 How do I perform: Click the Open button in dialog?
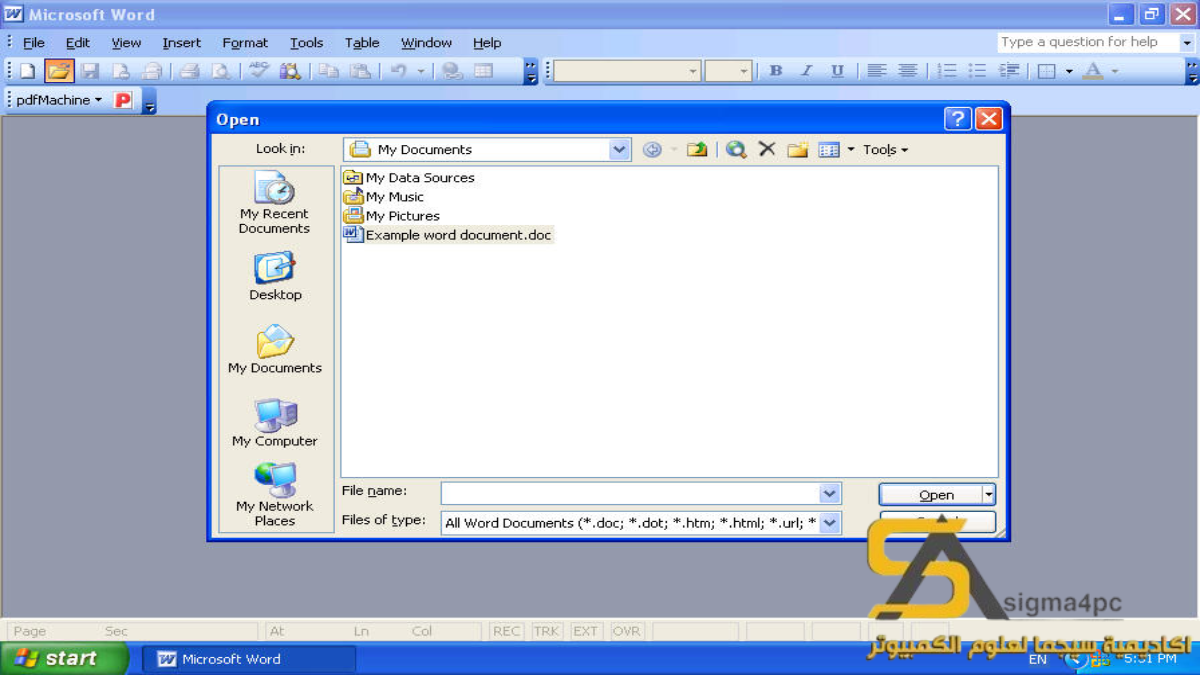930,494
